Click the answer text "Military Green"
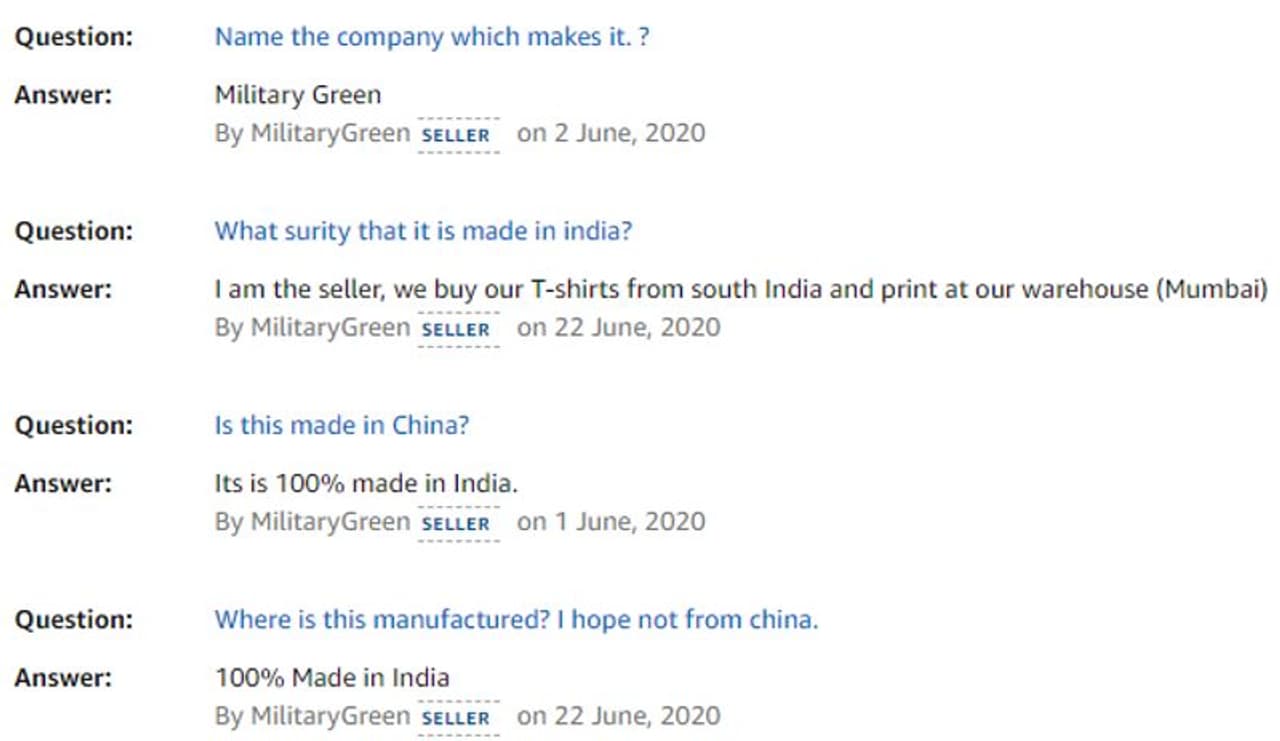Screen dimensions: 1280x741 [298, 96]
